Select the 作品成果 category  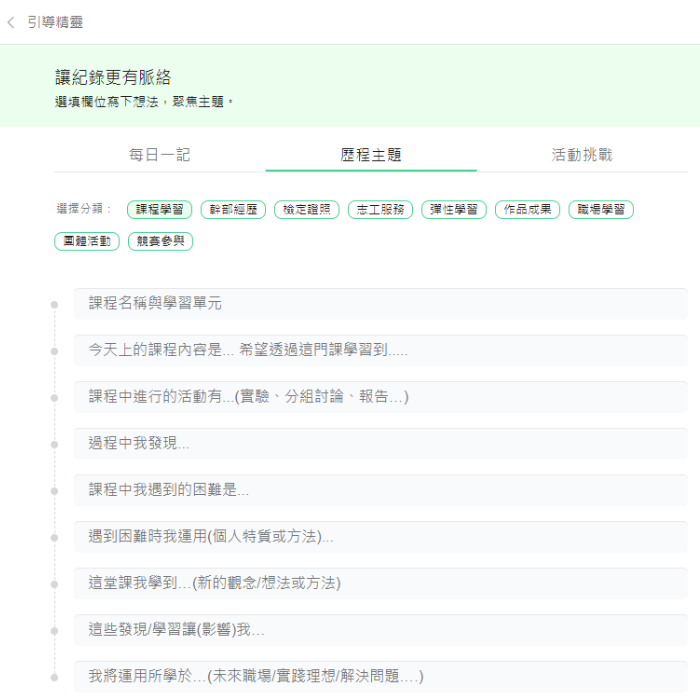click(527, 210)
